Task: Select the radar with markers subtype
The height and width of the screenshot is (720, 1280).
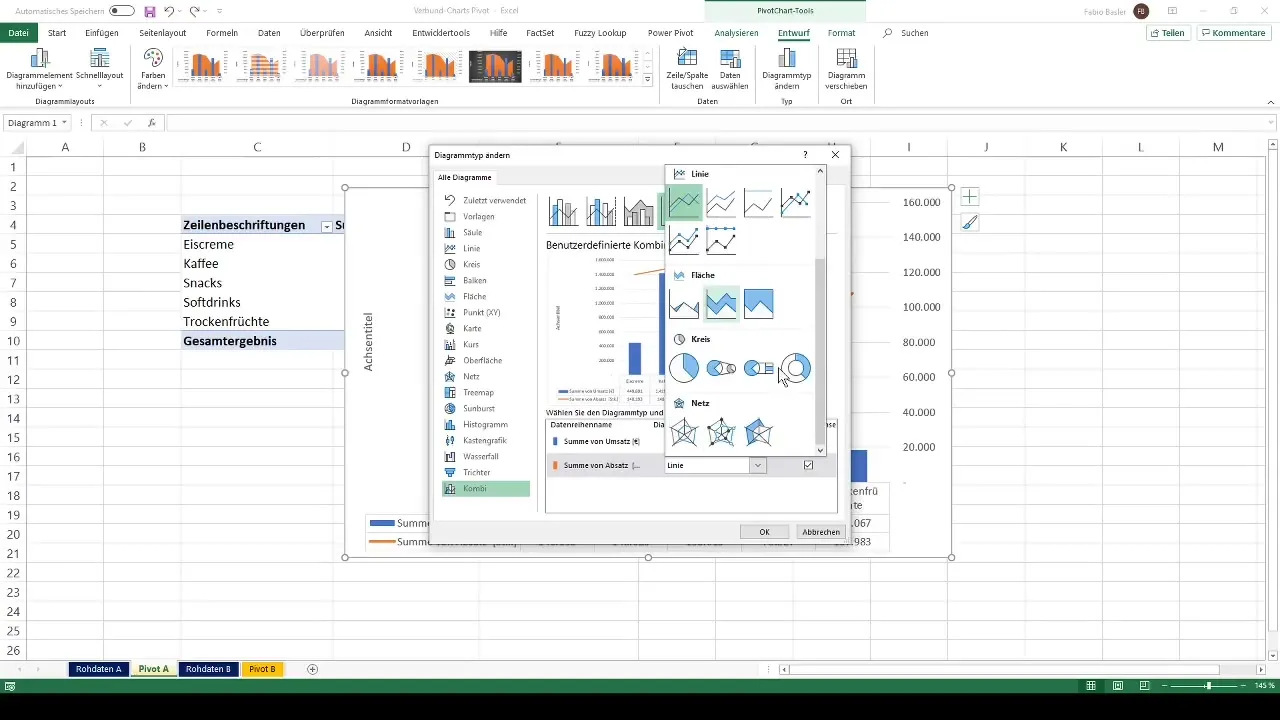Action: click(721, 432)
